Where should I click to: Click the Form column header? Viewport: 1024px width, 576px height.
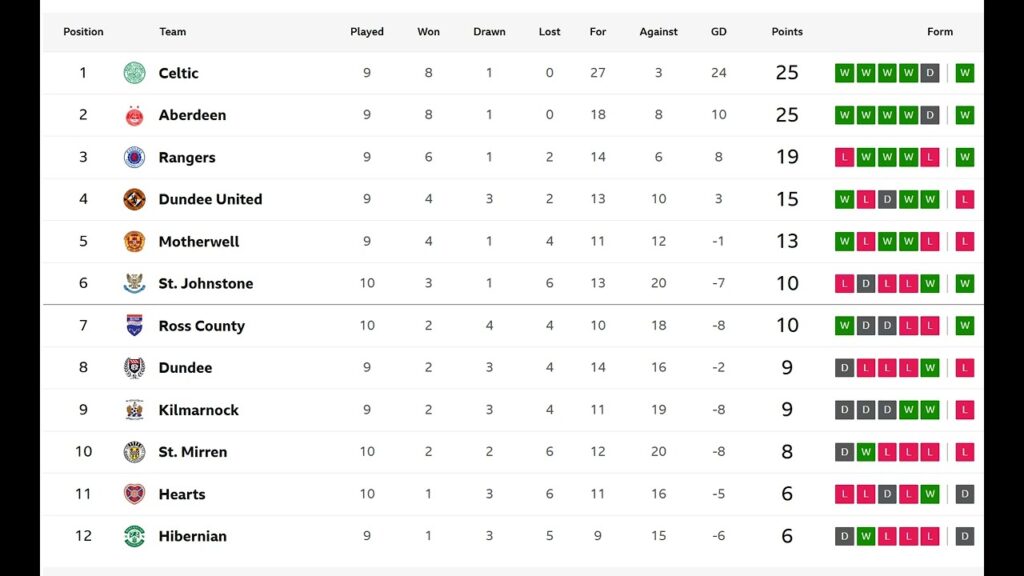coord(939,32)
